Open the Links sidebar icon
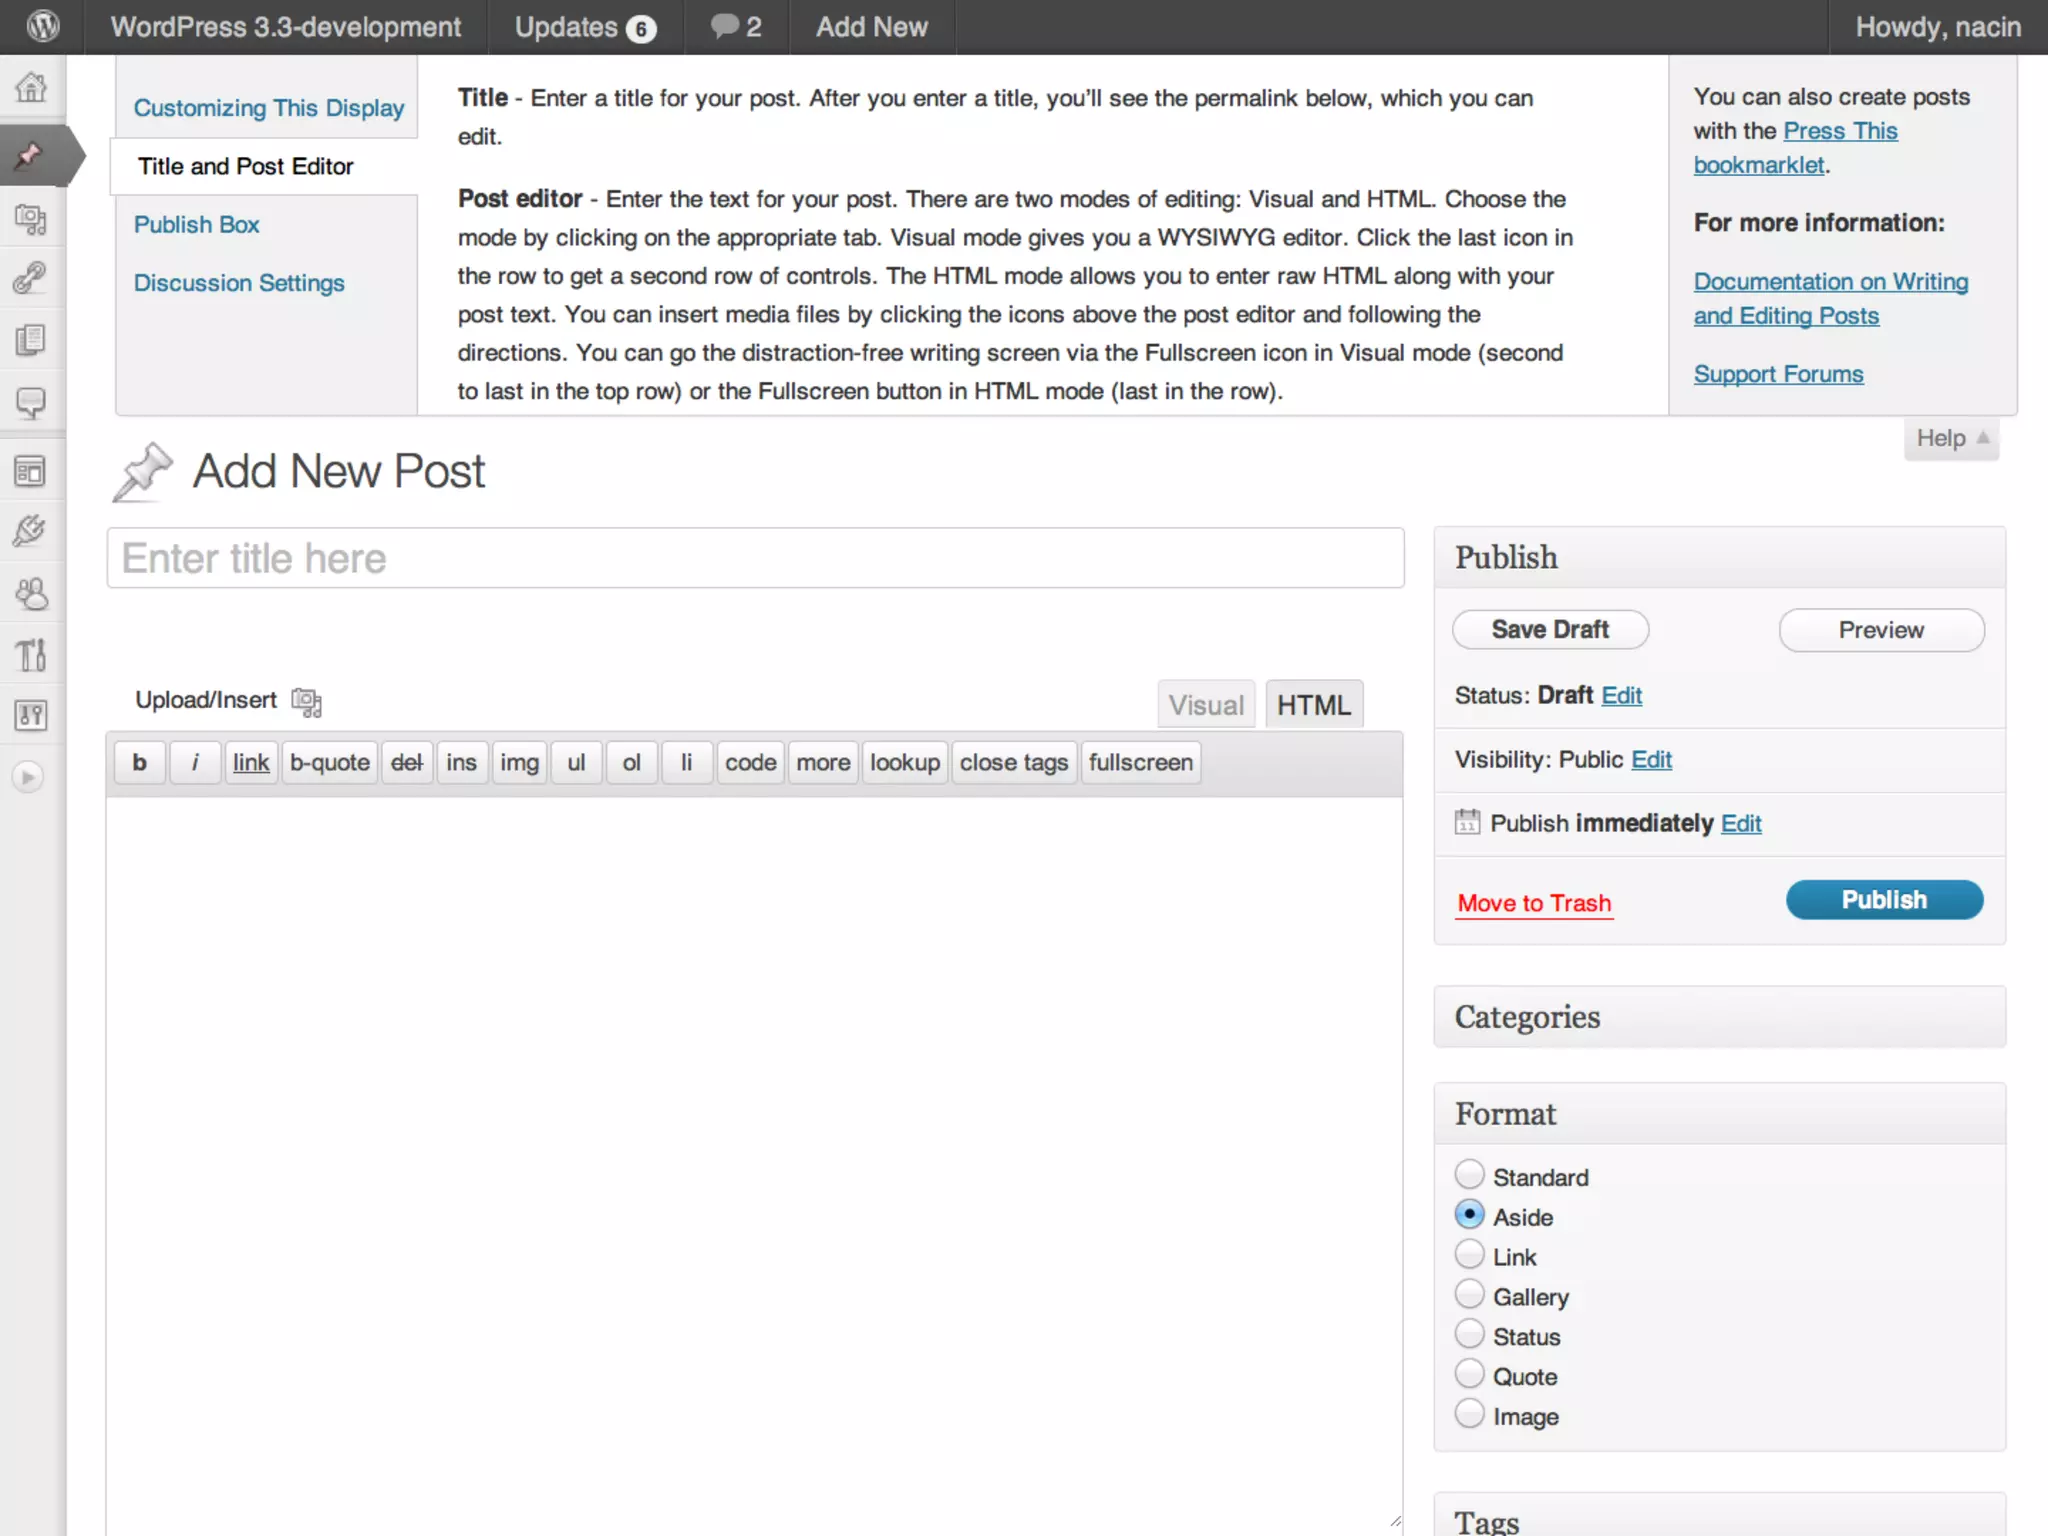 31,278
